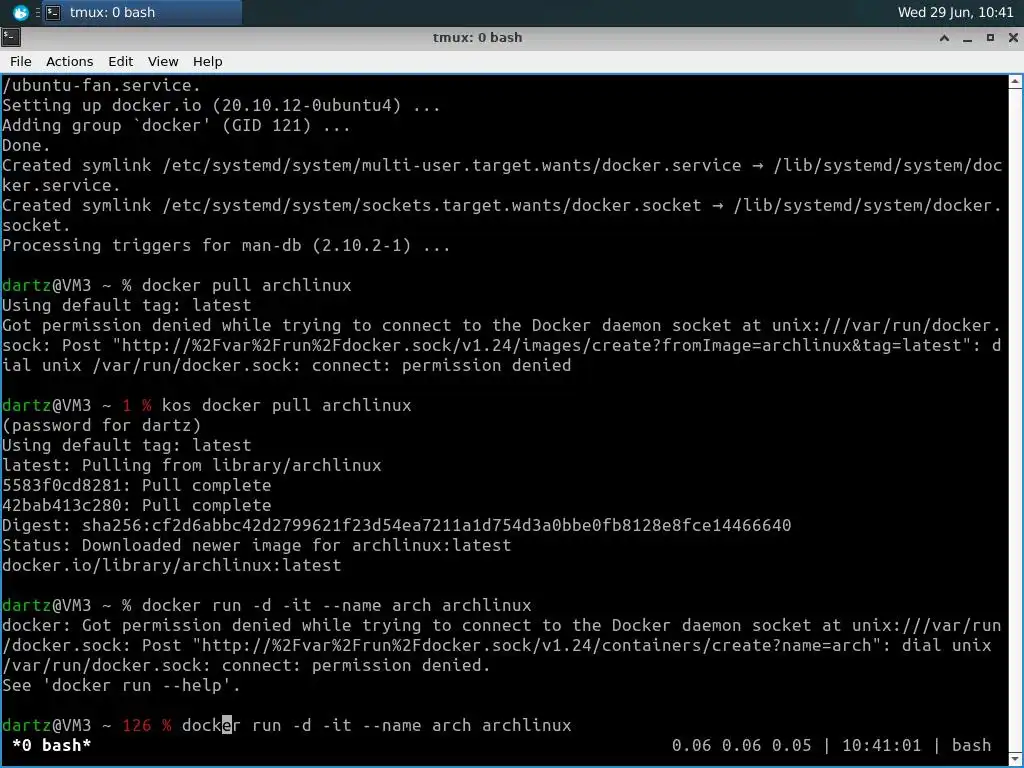Click the first 'Using default tag: latest' line

(x=127, y=305)
